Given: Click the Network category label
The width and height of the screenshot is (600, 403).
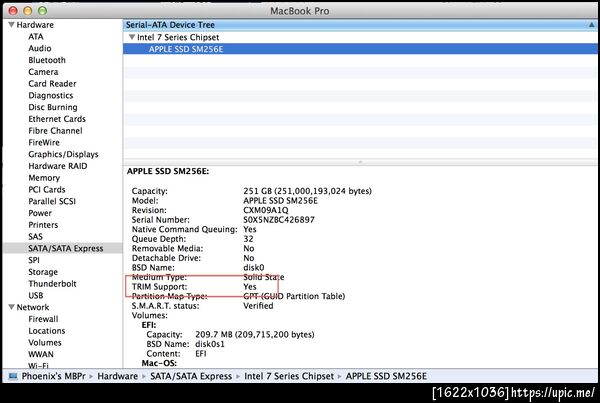Looking at the screenshot, I should click(x=33, y=307).
